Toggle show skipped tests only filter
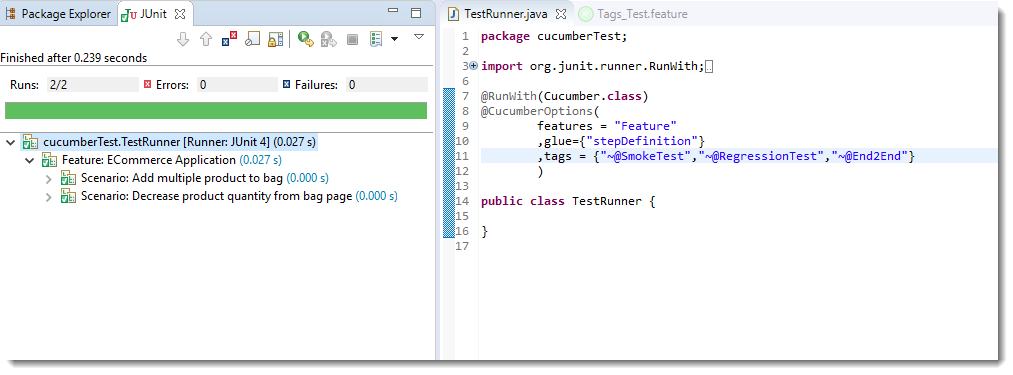This screenshot has width=1013, height=375. click(253, 39)
